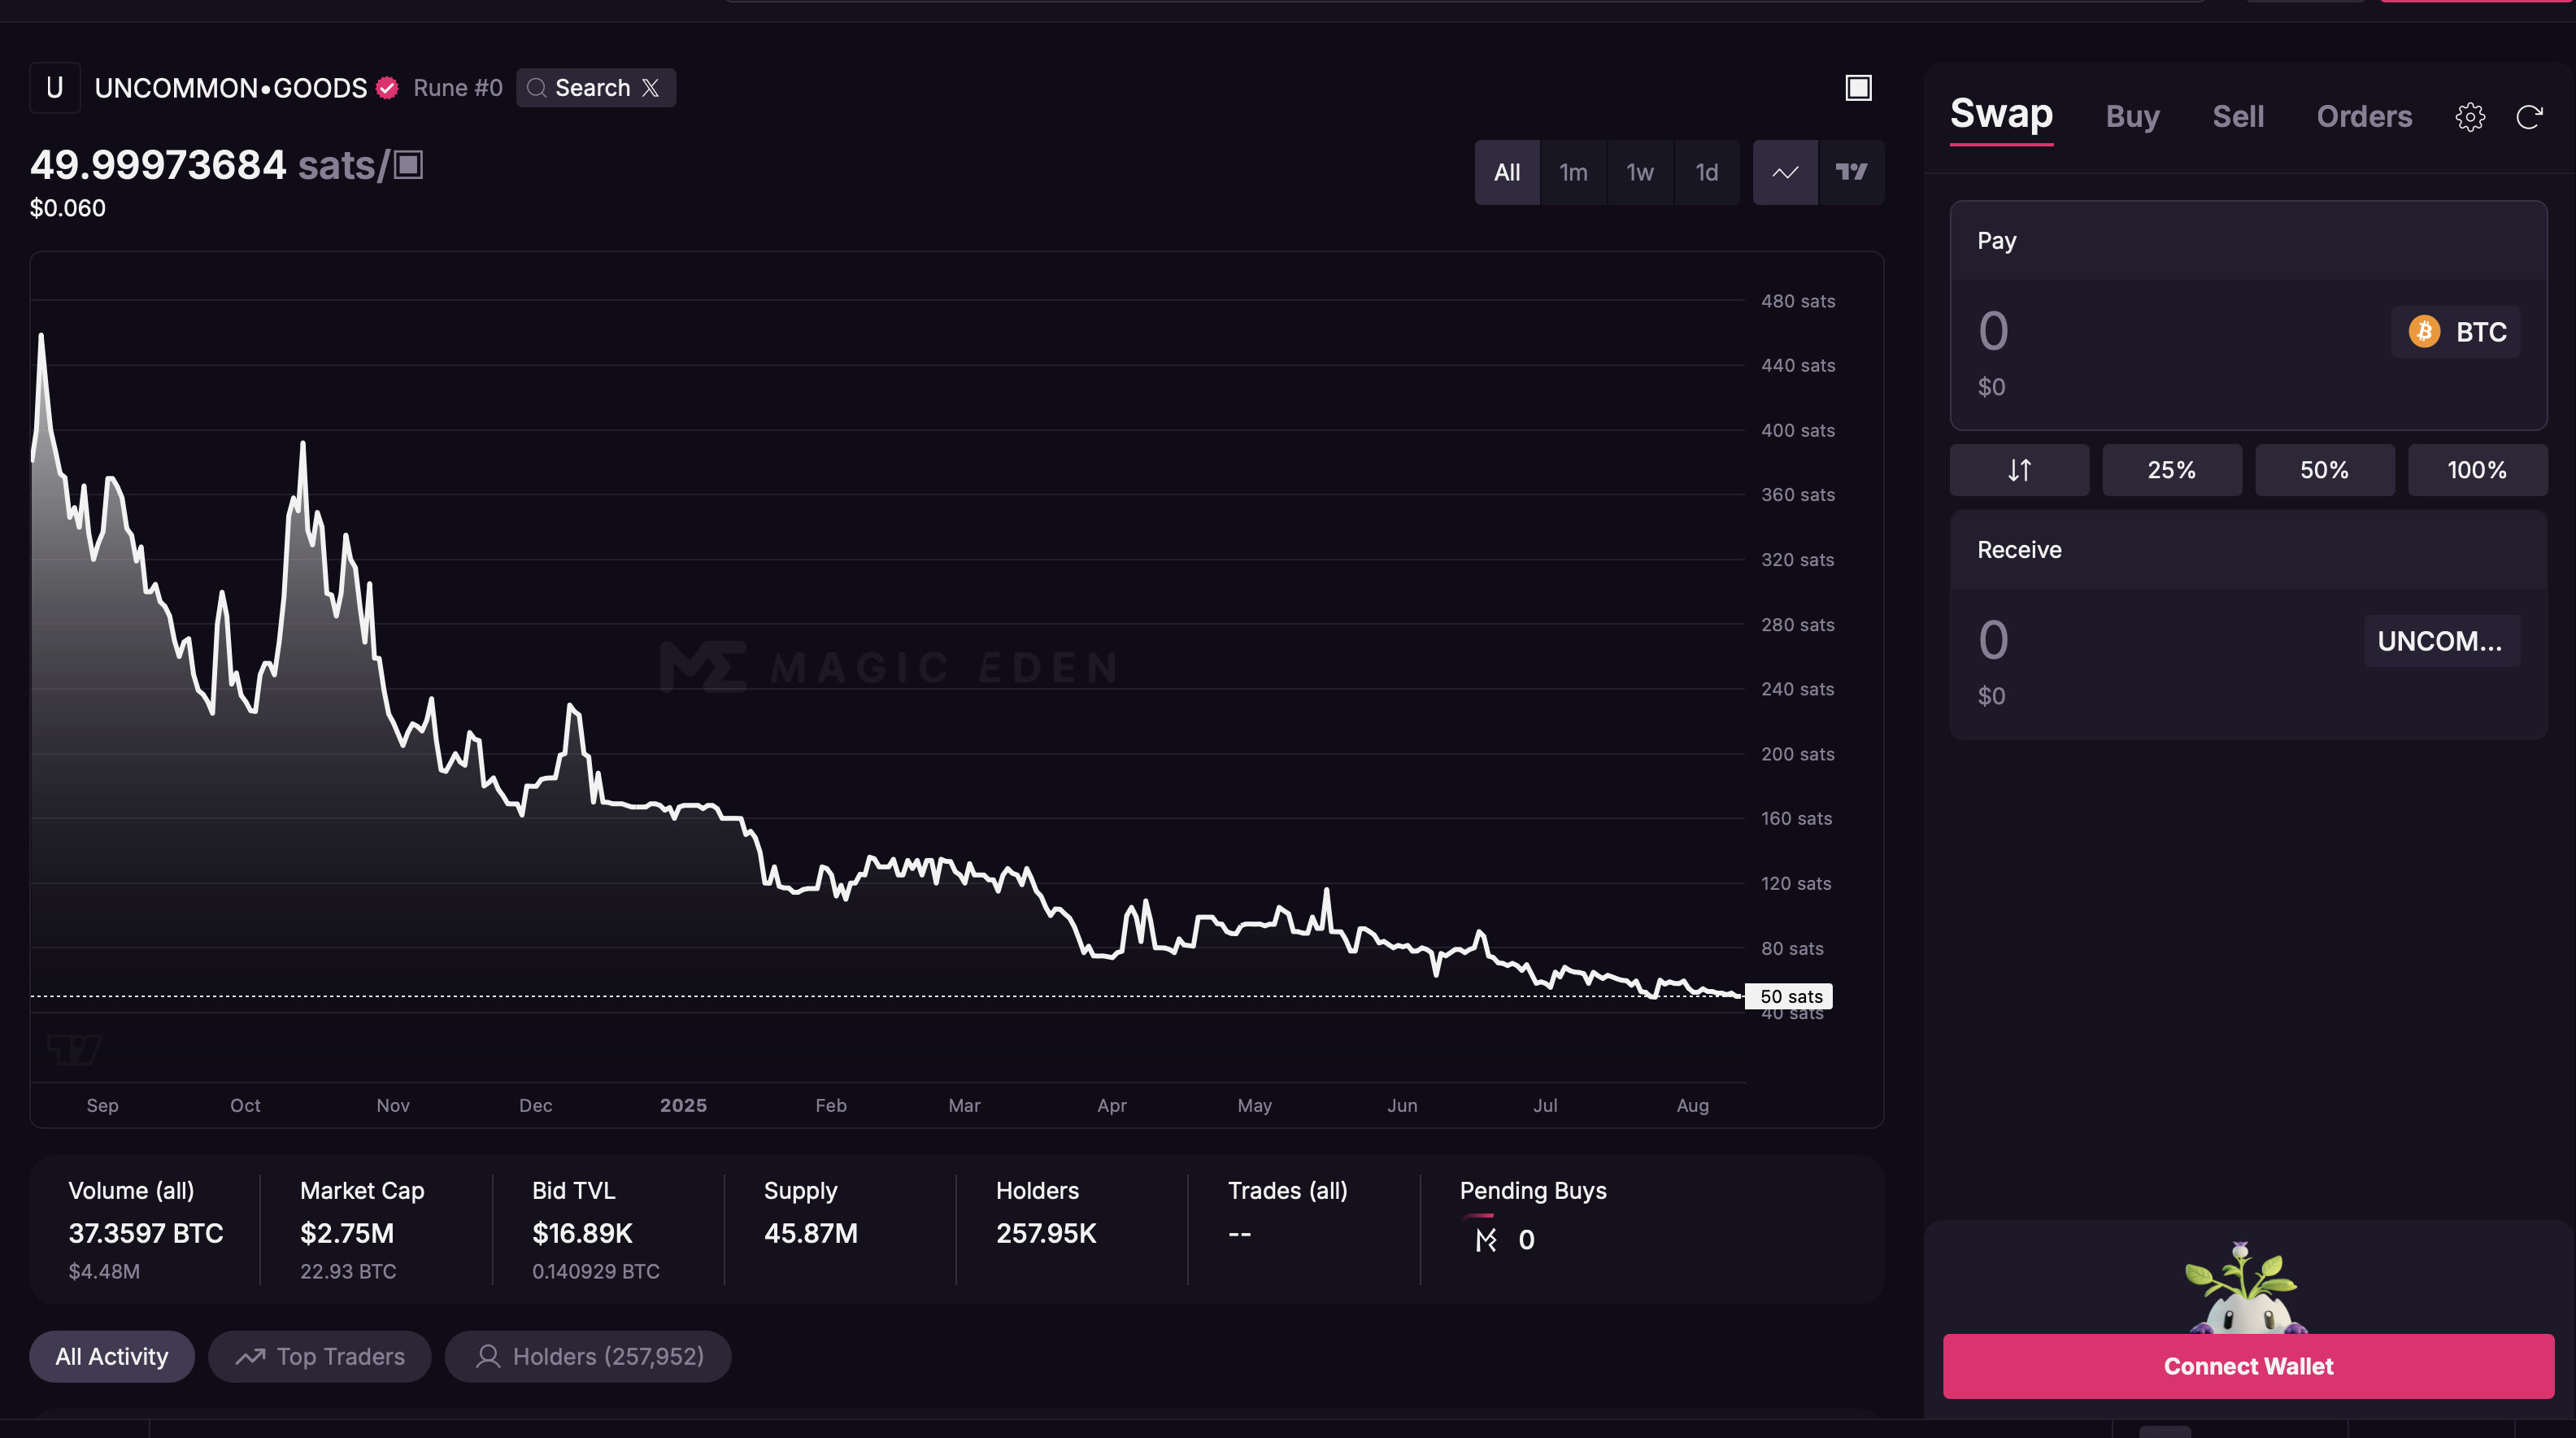
Task: Click the TradingView logo on chart
Action: 74,1049
